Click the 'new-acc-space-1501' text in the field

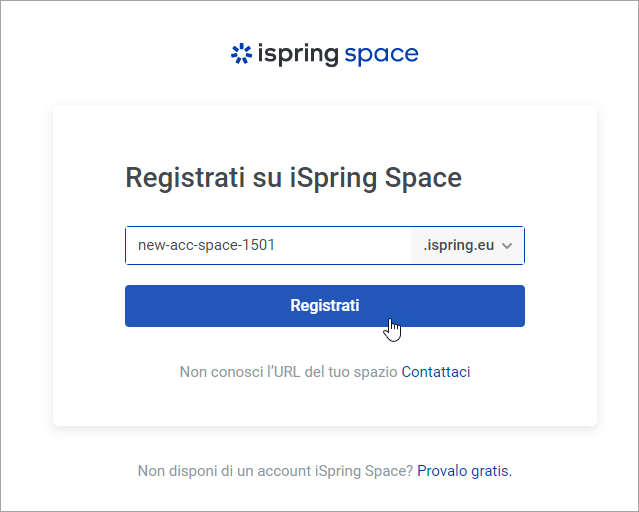[206, 245]
